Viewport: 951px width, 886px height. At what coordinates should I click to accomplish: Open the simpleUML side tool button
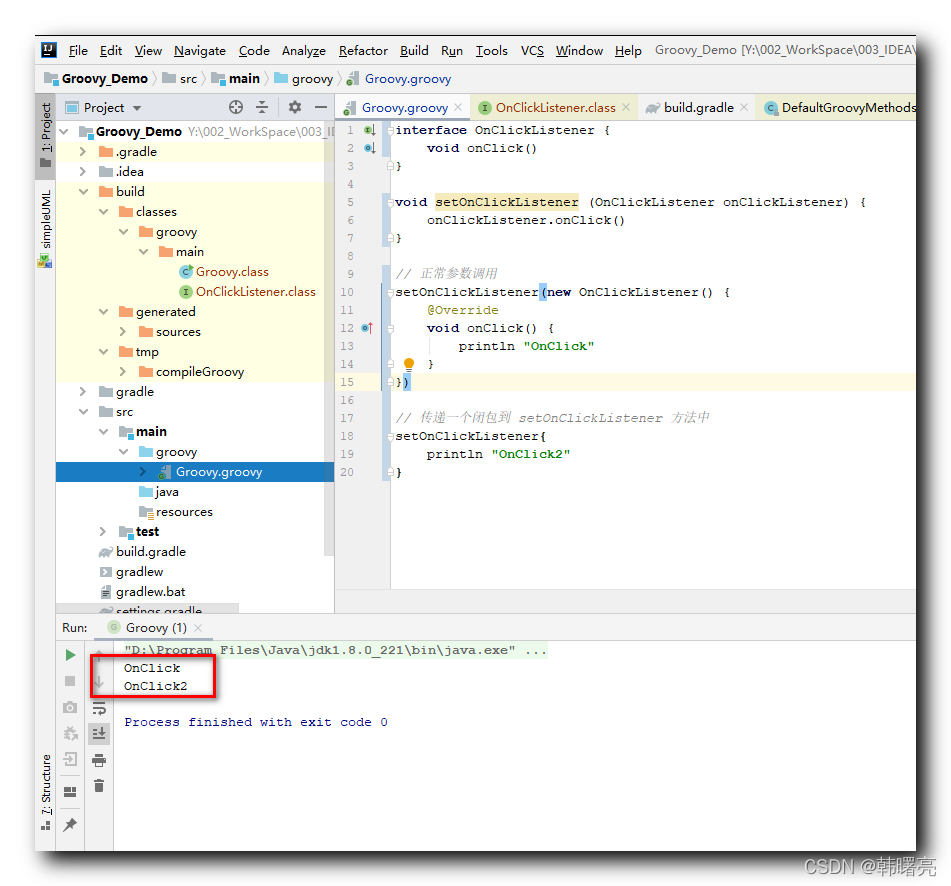point(45,227)
